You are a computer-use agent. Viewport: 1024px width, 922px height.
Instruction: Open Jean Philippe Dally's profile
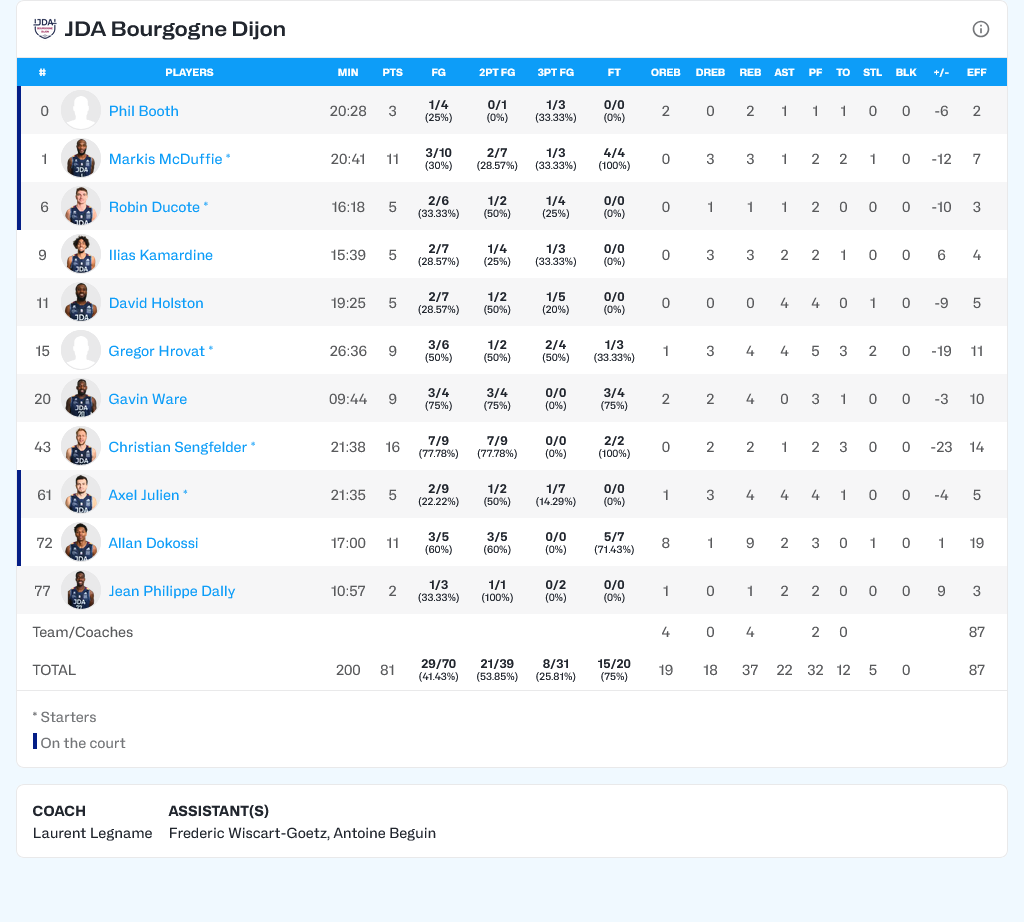point(171,591)
